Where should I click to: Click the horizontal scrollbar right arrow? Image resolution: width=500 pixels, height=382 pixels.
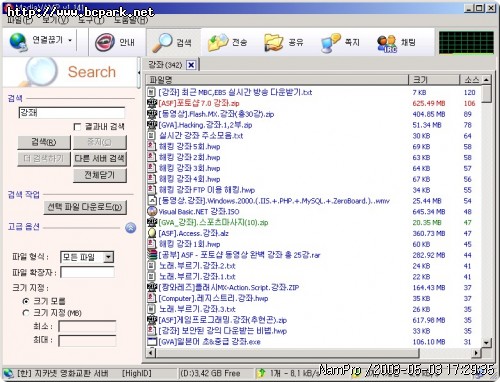pos(476,352)
